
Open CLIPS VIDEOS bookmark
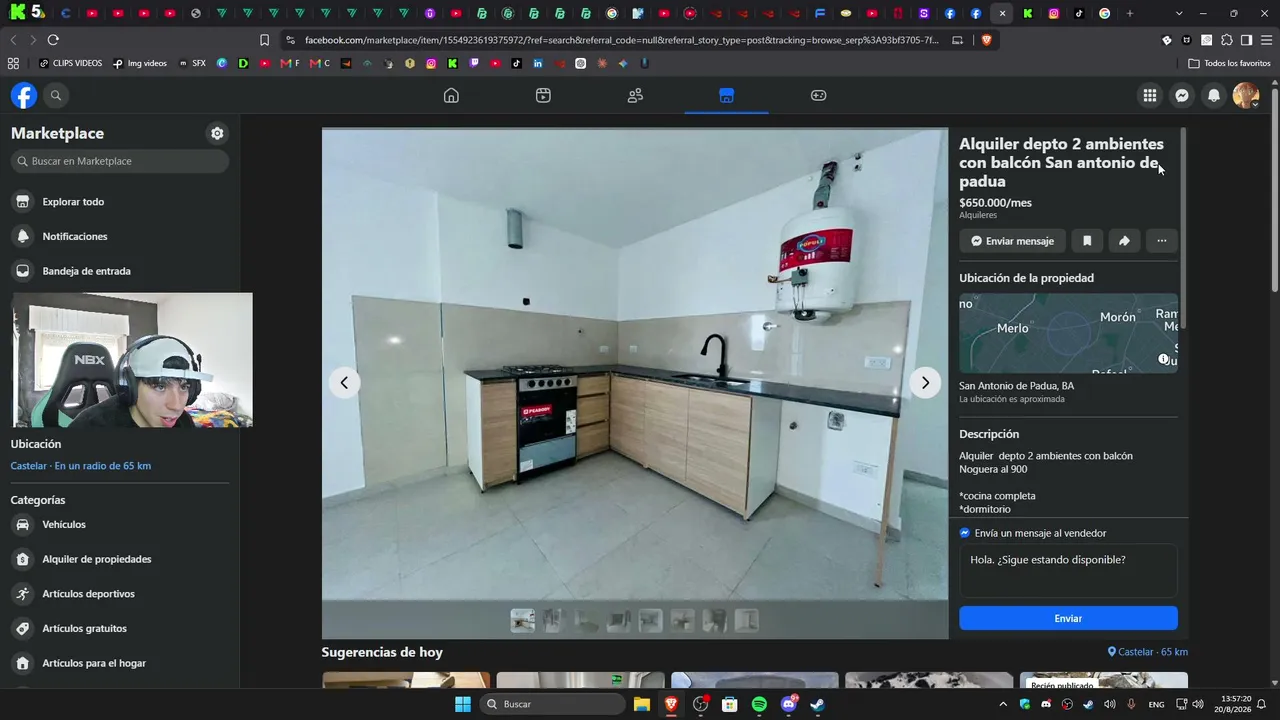pyautogui.click(x=70, y=63)
